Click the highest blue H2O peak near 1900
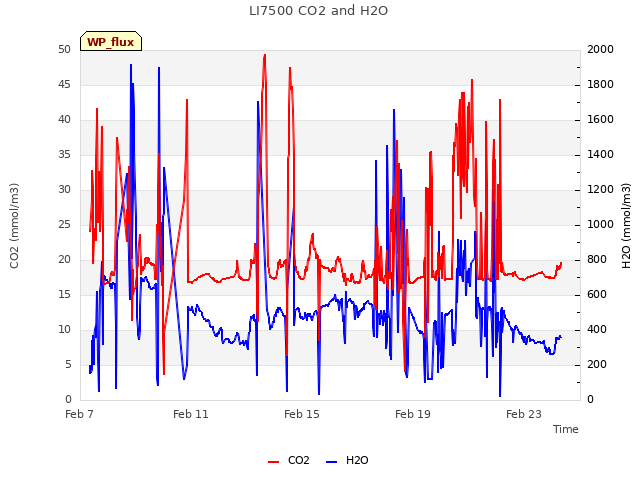 131,65
